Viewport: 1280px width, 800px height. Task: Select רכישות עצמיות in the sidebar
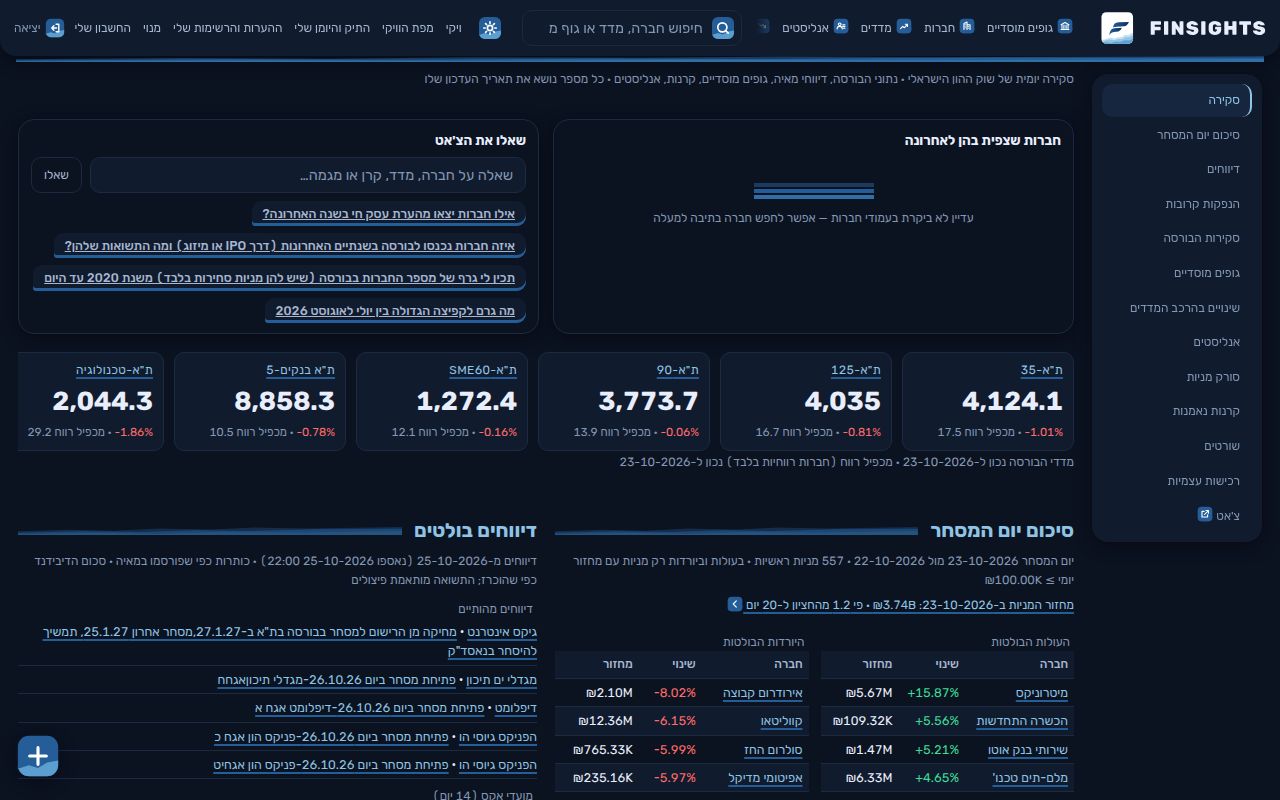(x=1177, y=481)
